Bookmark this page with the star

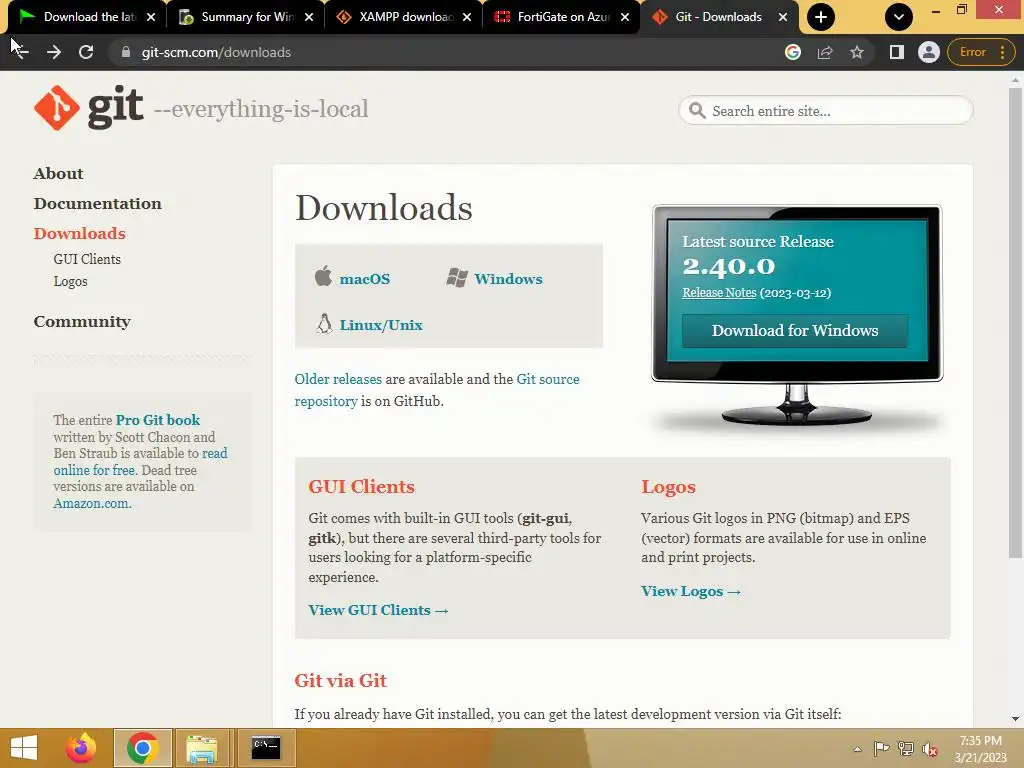point(857,52)
